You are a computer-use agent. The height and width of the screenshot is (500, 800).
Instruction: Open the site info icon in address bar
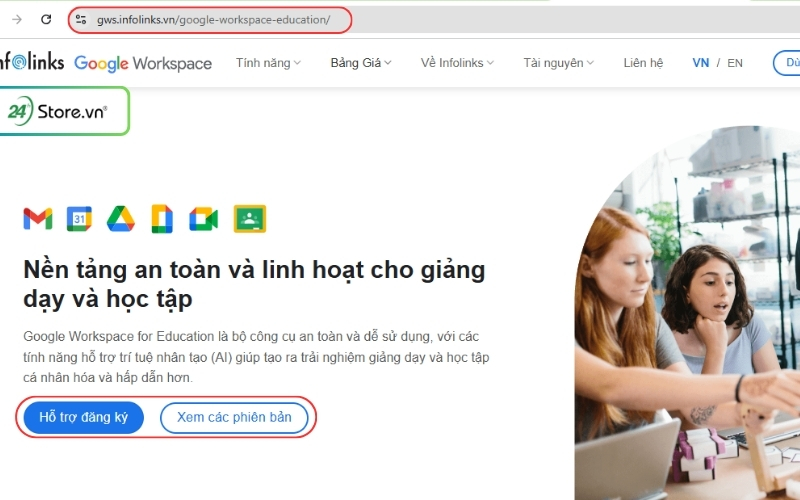[x=81, y=19]
